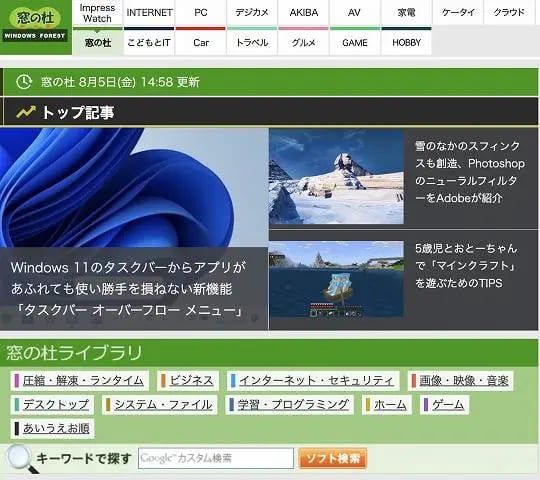Image resolution: width=540 pixels, height=480 pixels.
Task: Open the マインクラフト TIPS article headline
Action: [x=466, y=265]
